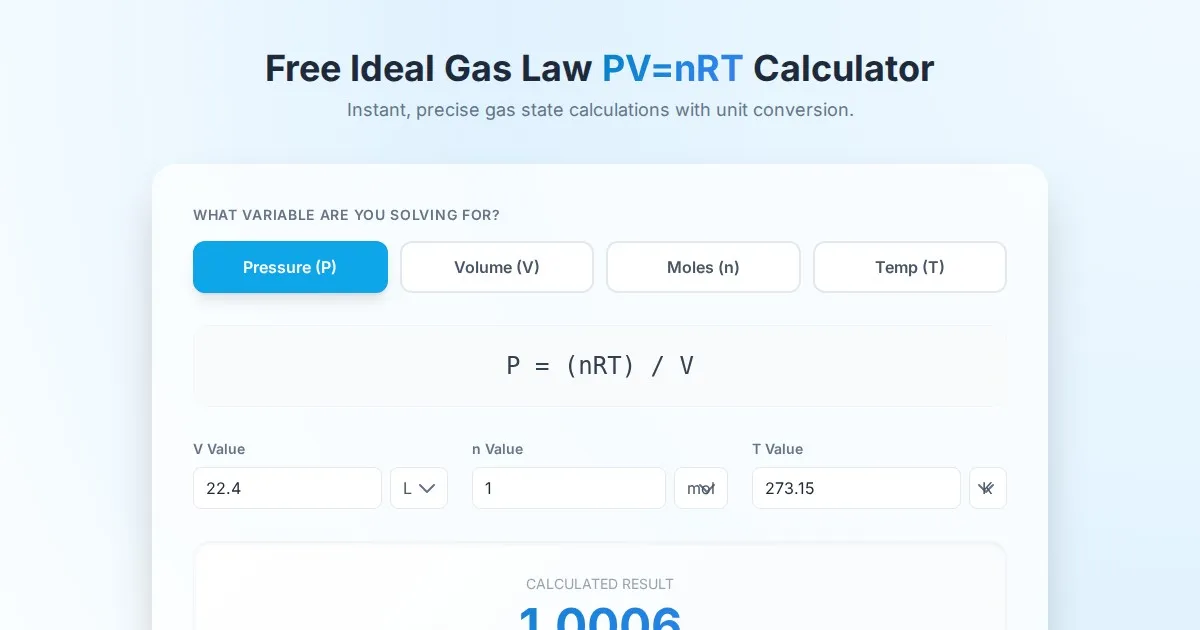1200x630 pixels.
Task: Click the "Calculated Result" caption
Action: point(599,584)
